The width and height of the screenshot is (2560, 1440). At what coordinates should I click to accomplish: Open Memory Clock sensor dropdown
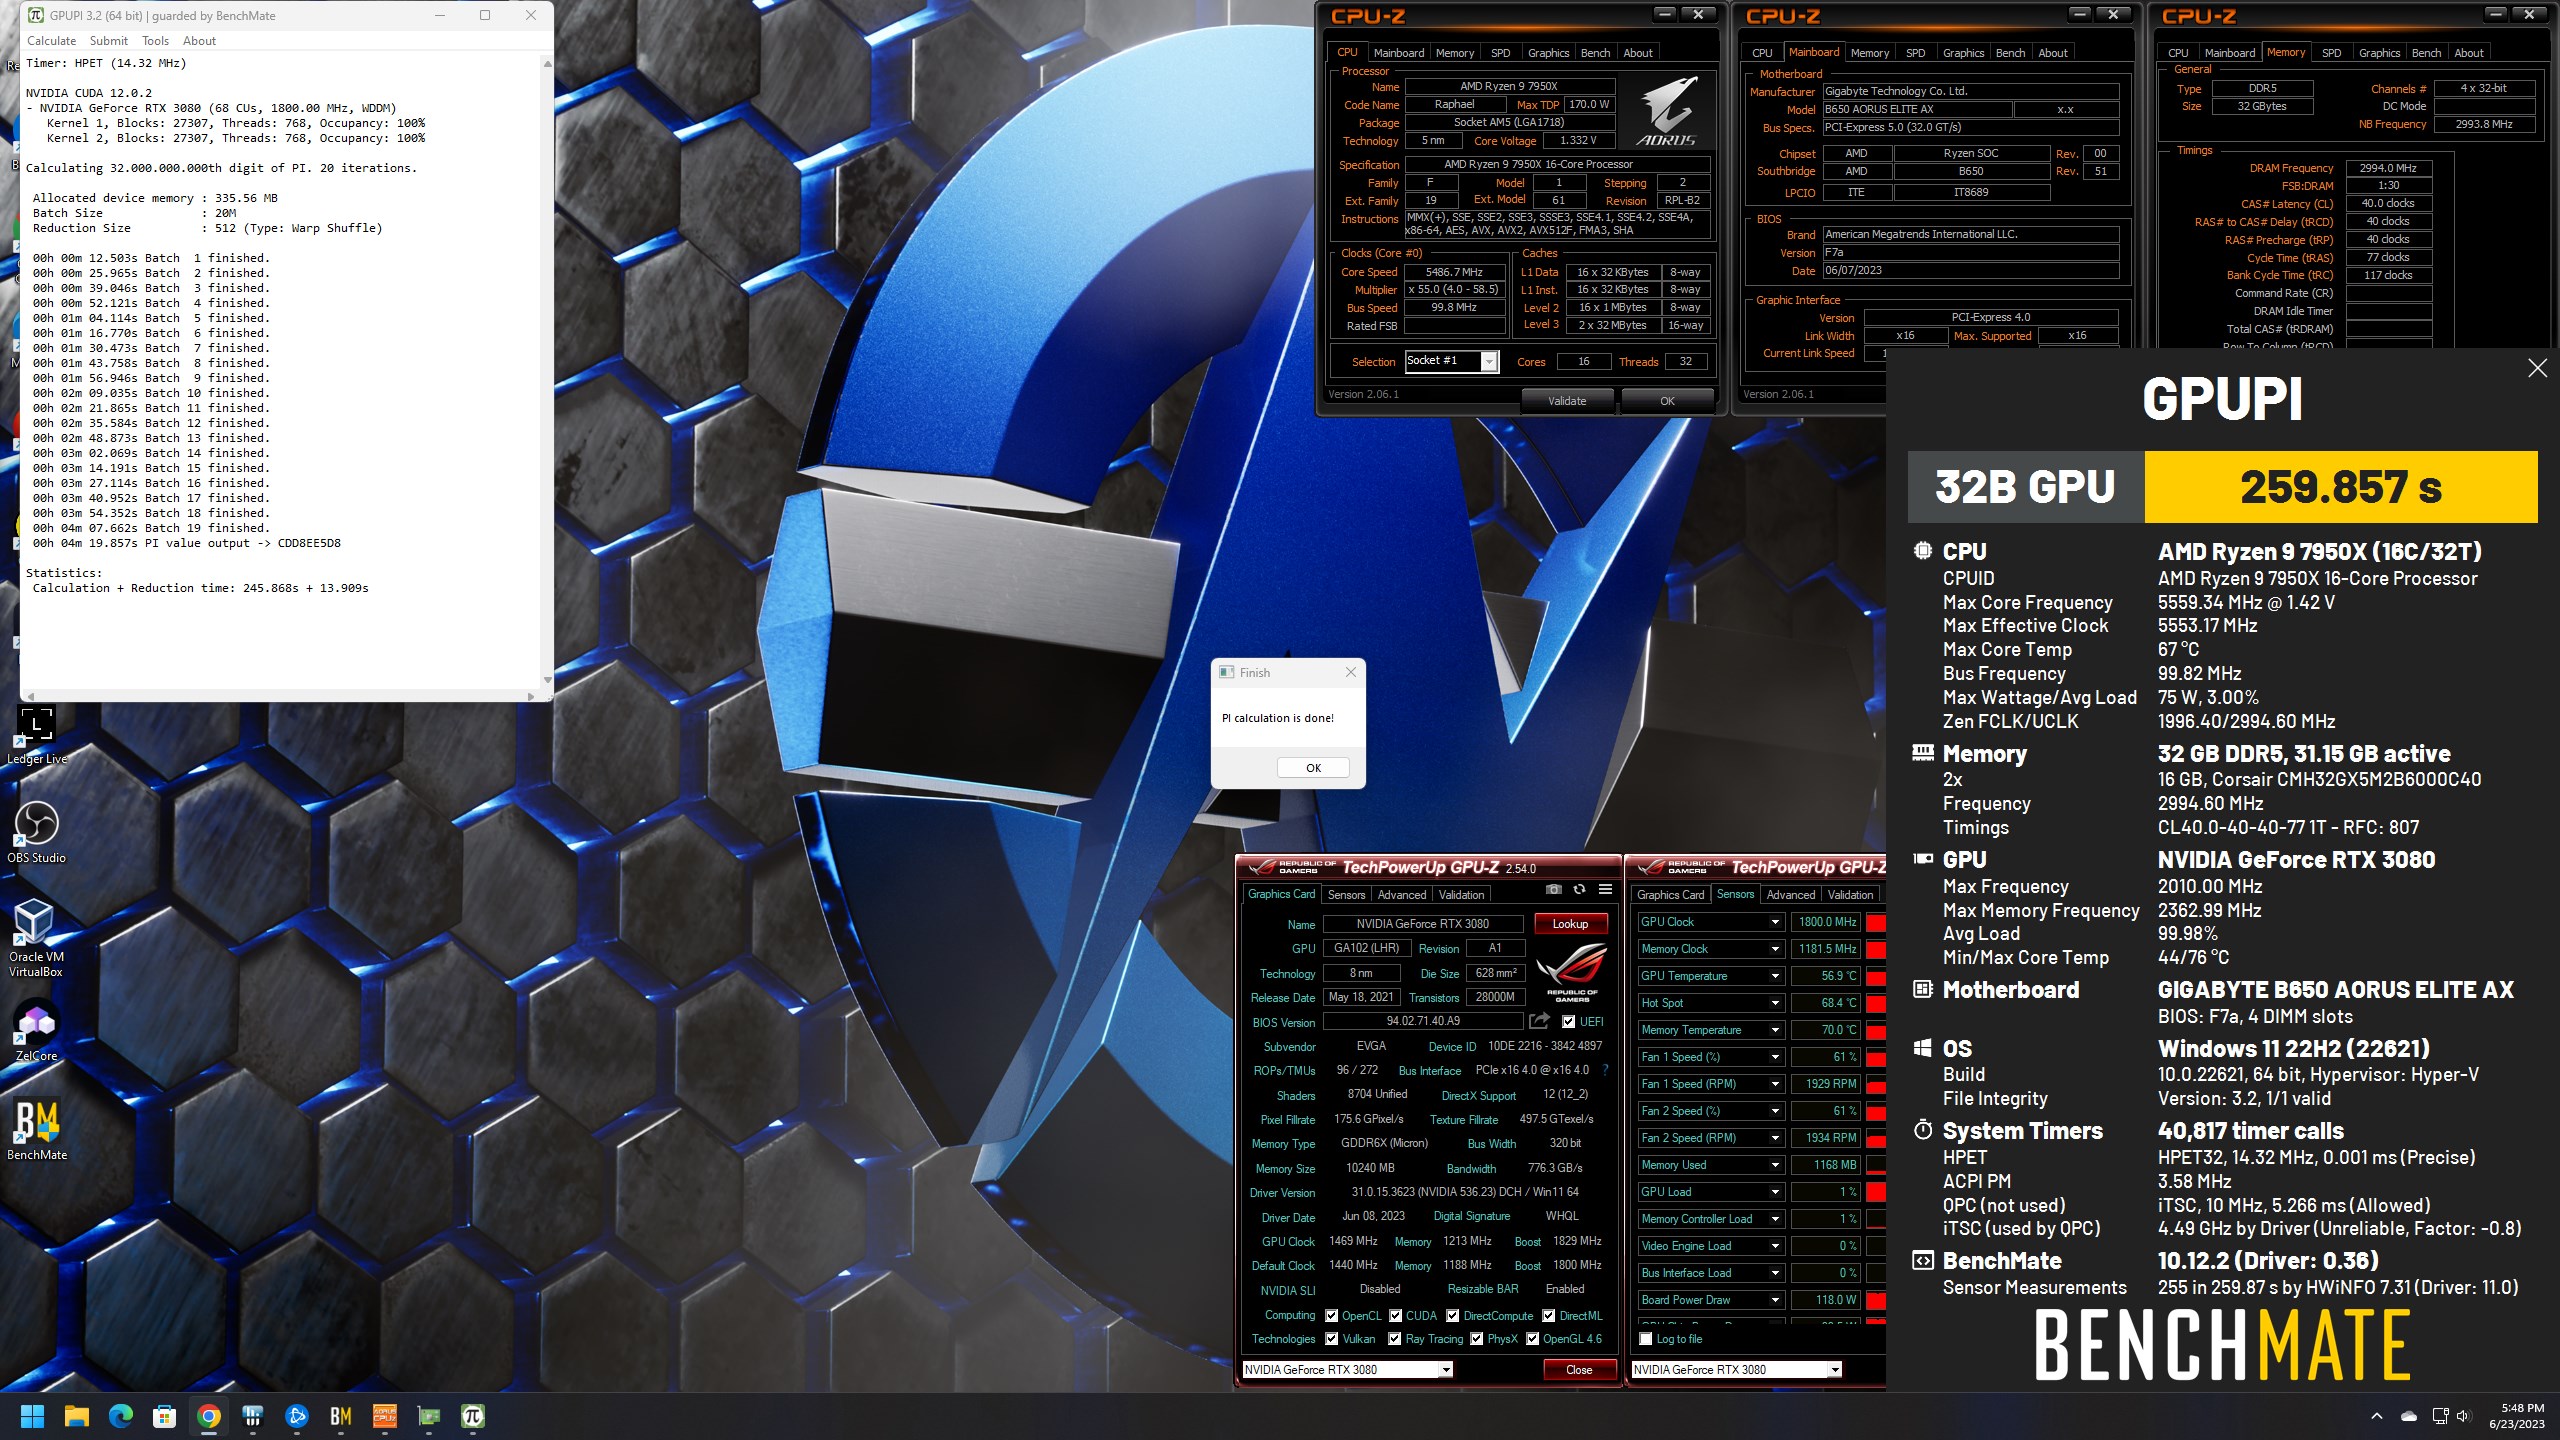tap(1775, 949)
